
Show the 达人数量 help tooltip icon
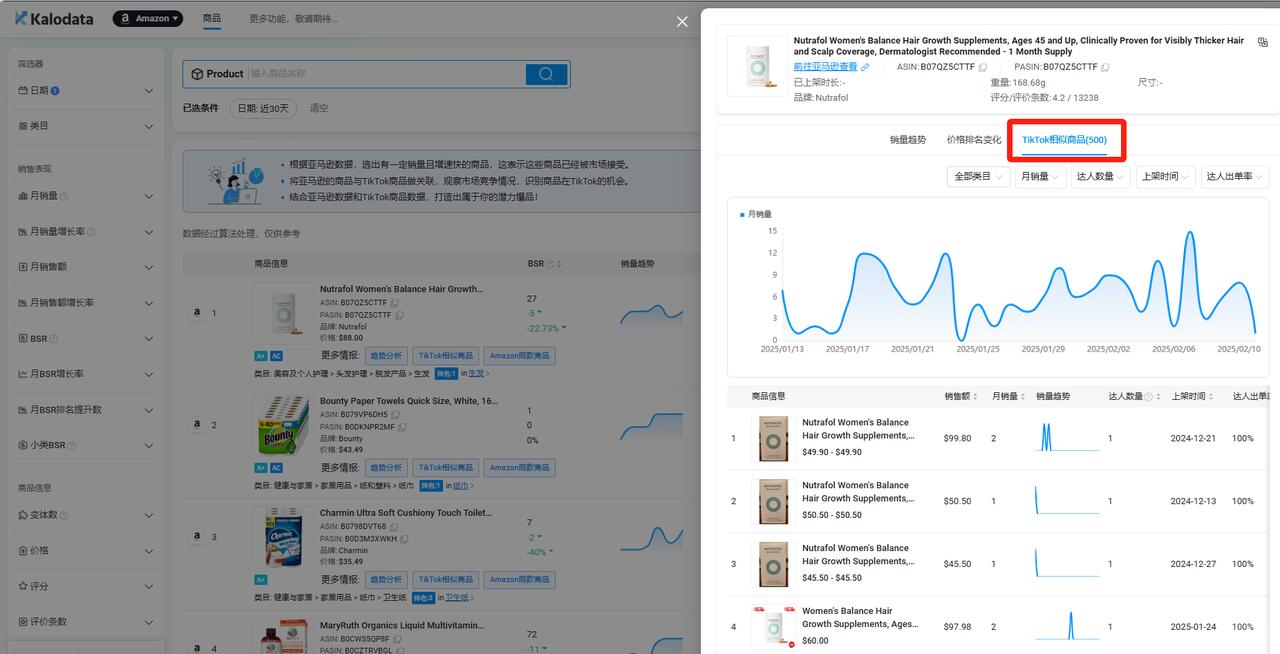[1148, 397]
